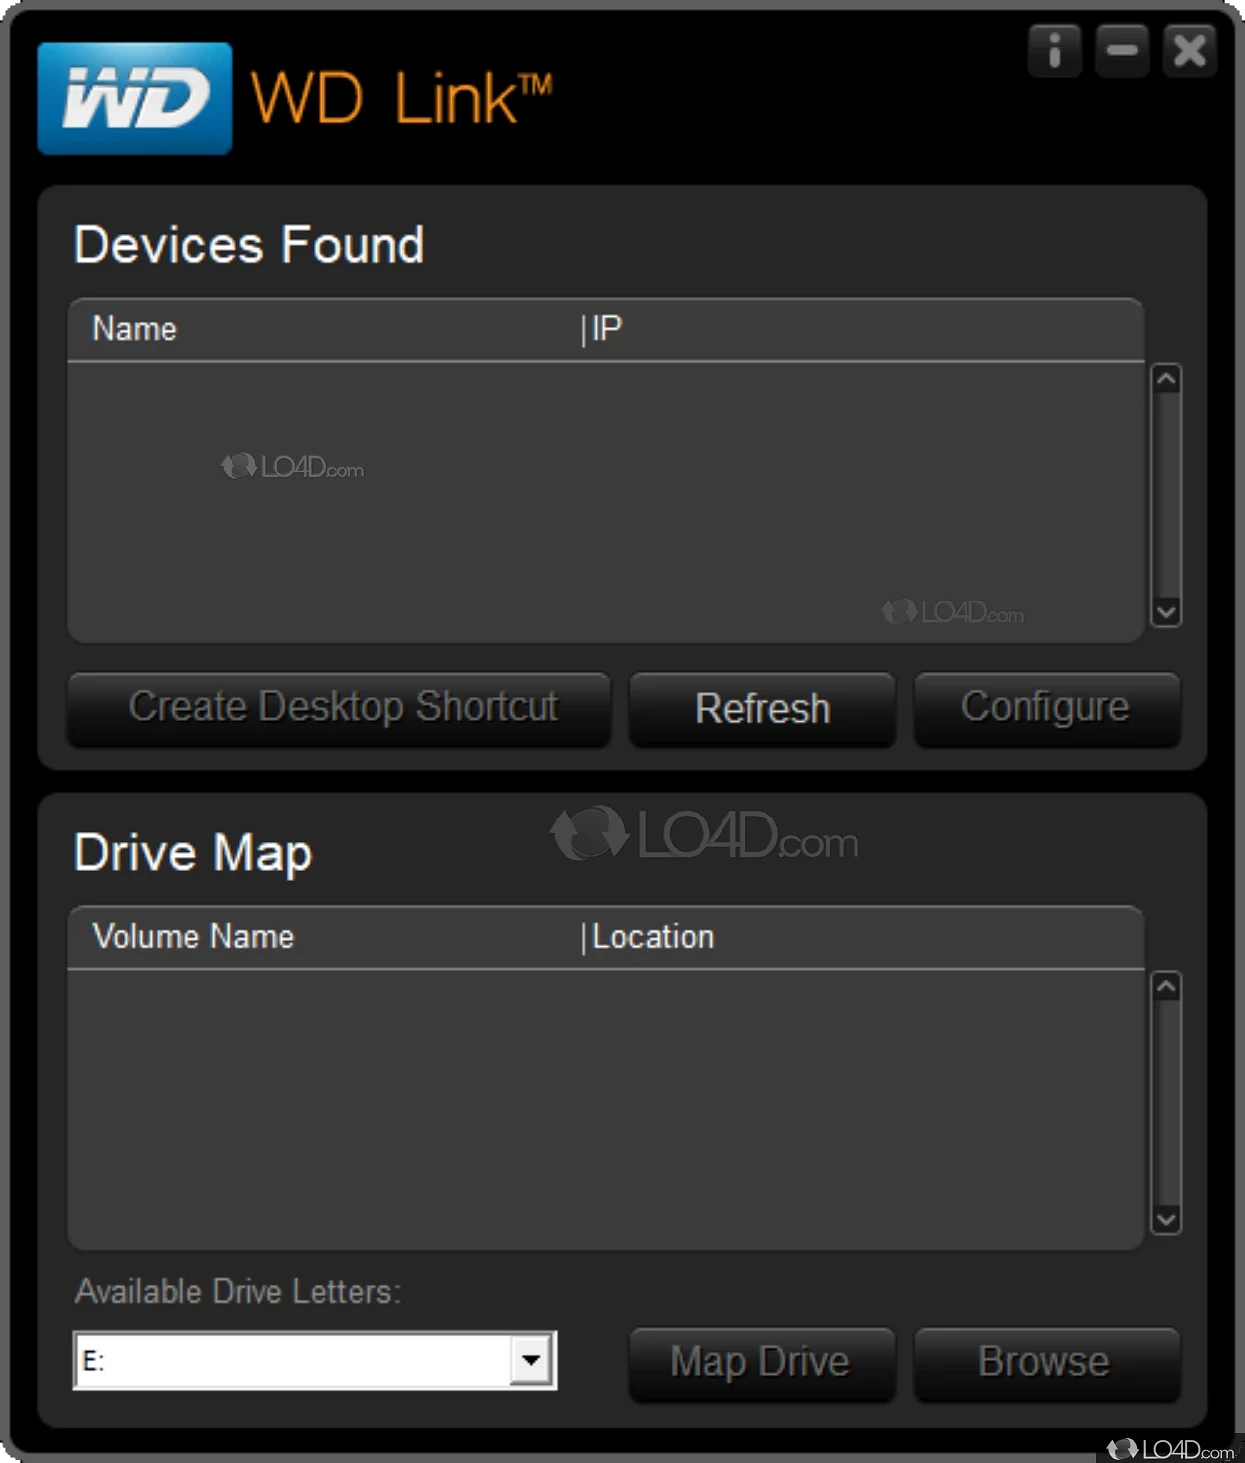Open the Configure dialog
The width and height of the screenshot is (1245, 1463).
[x=1046, y=708]
